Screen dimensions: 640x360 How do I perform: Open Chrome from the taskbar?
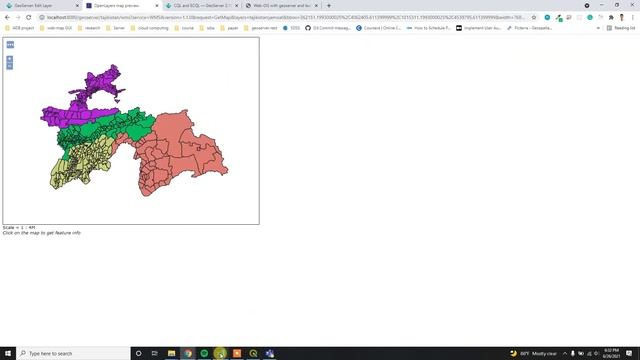[x=188, y=353]
